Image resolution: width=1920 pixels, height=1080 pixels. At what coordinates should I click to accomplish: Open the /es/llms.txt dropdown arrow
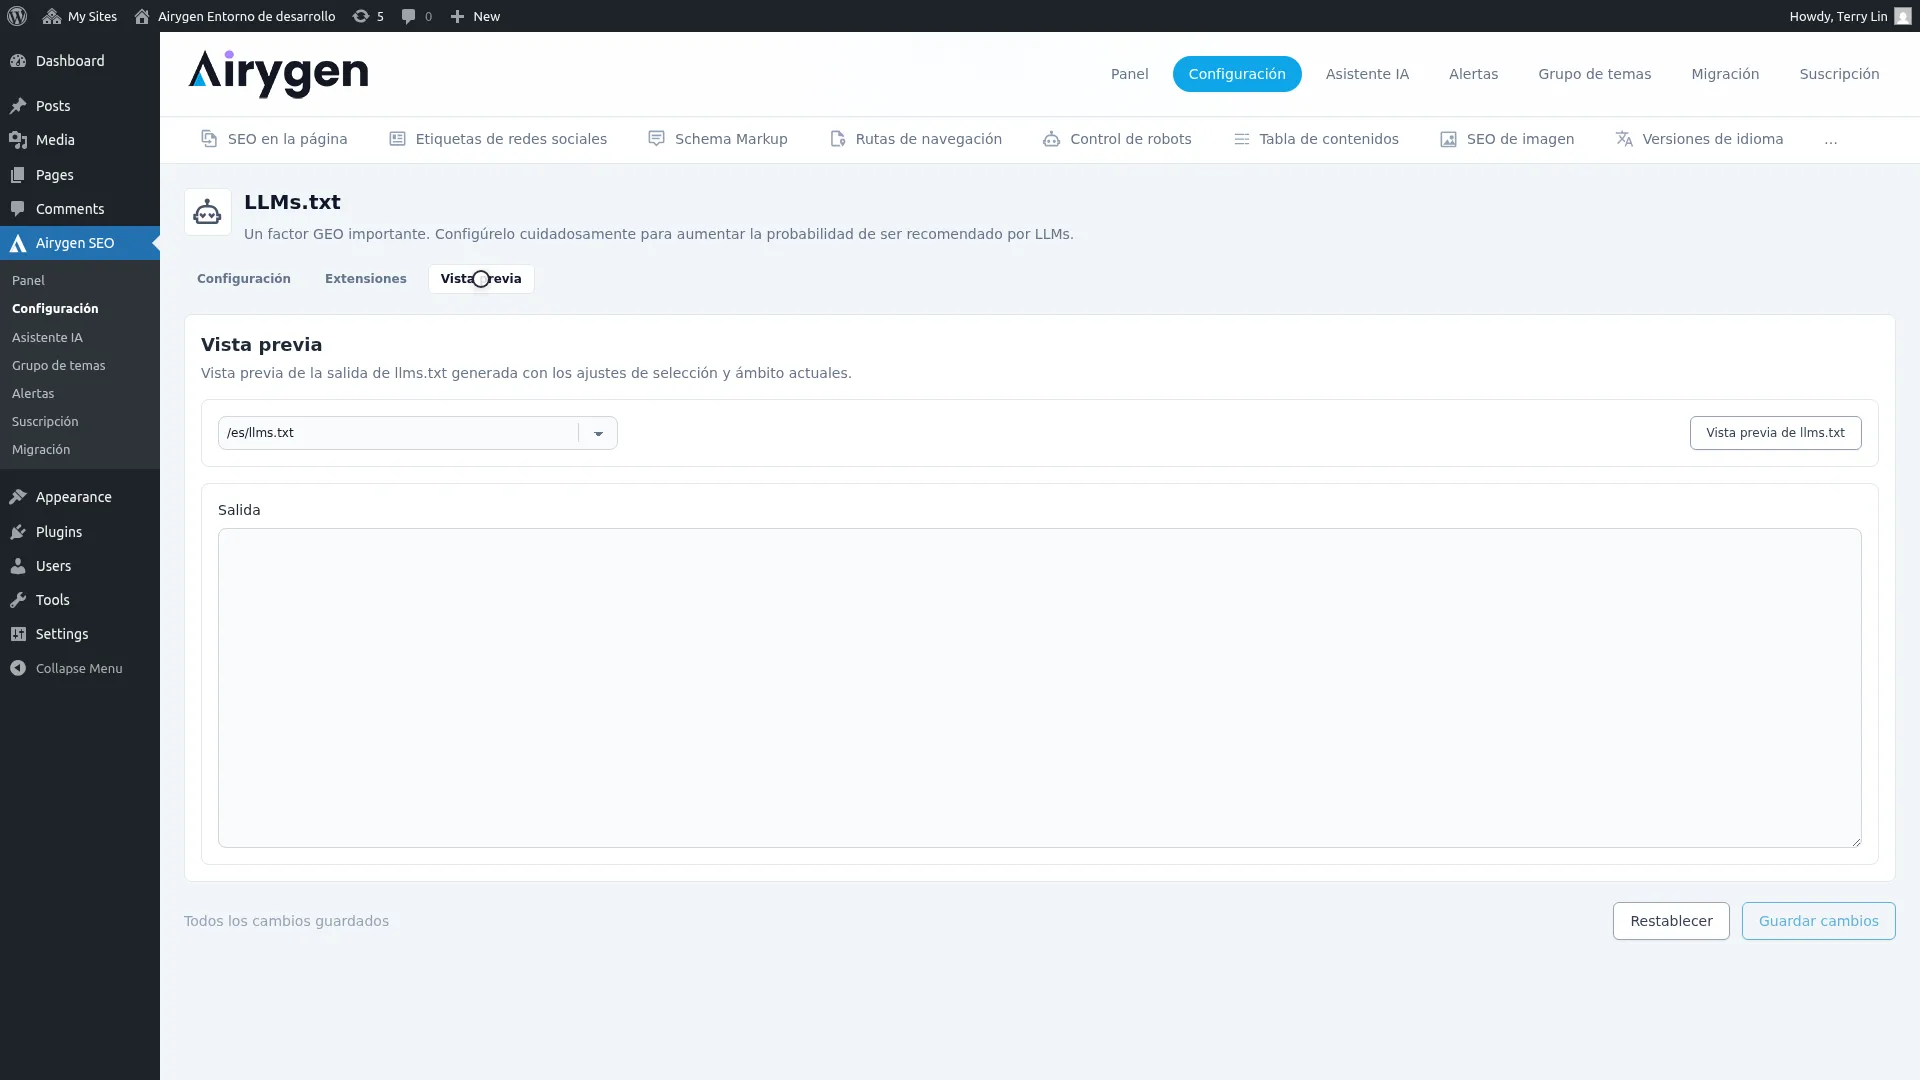coord(598,433)
